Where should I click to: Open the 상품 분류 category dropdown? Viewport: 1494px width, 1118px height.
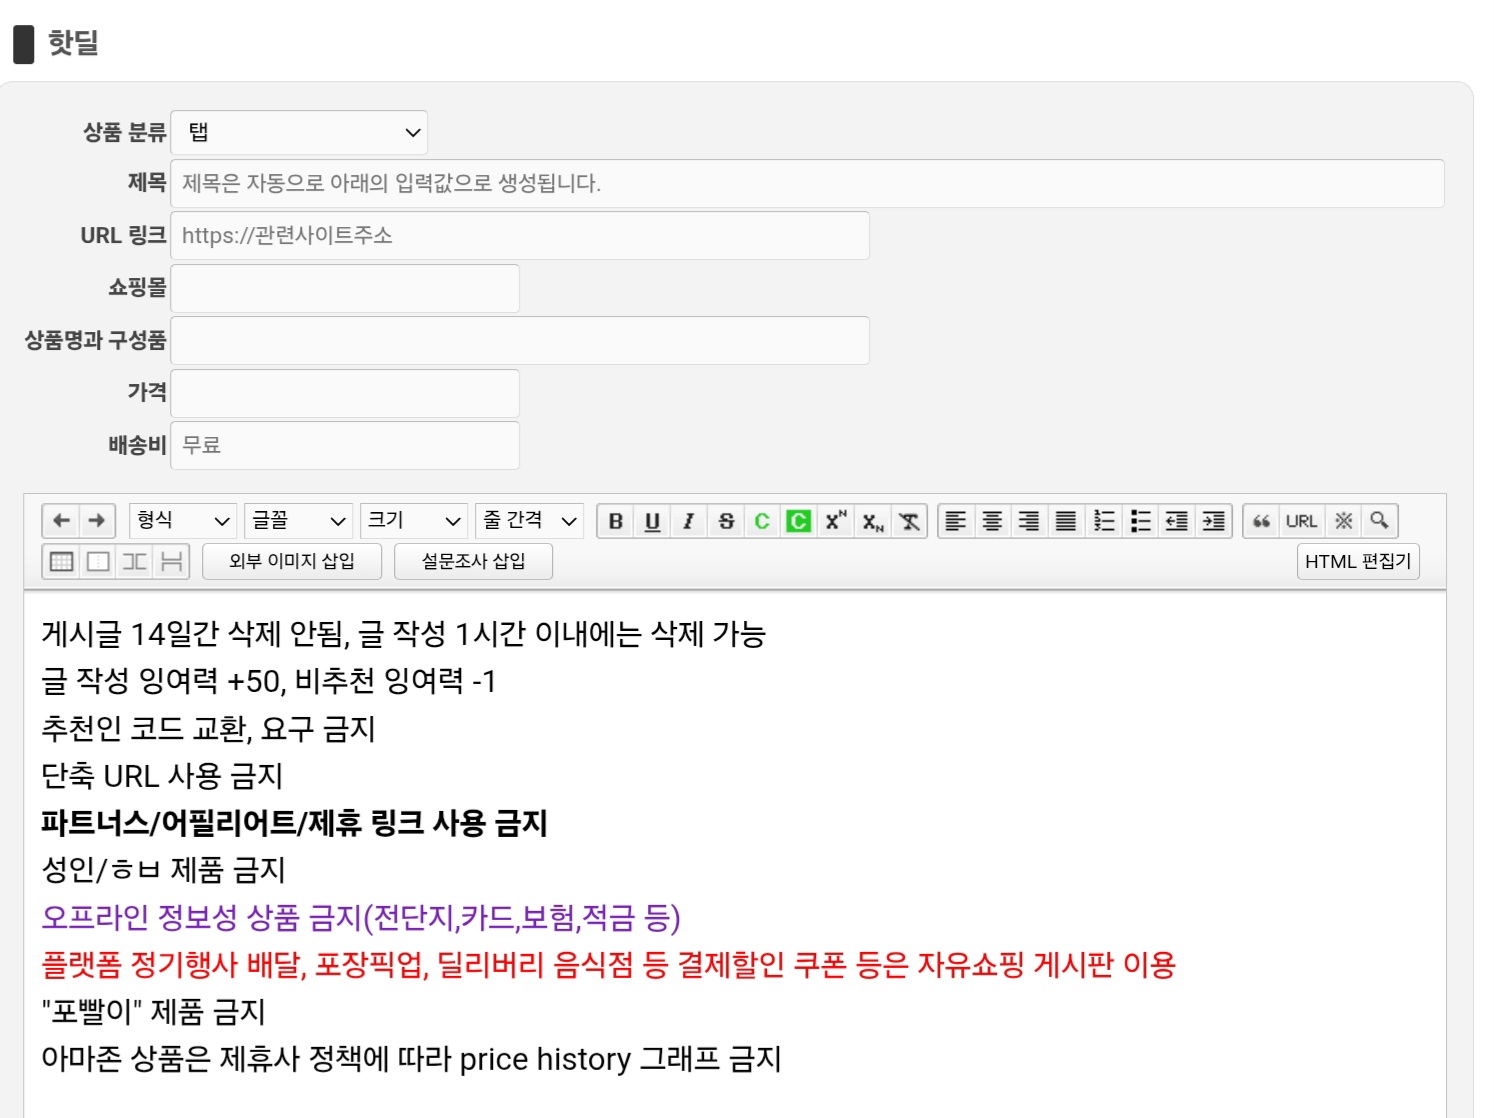tap(299, 133)
